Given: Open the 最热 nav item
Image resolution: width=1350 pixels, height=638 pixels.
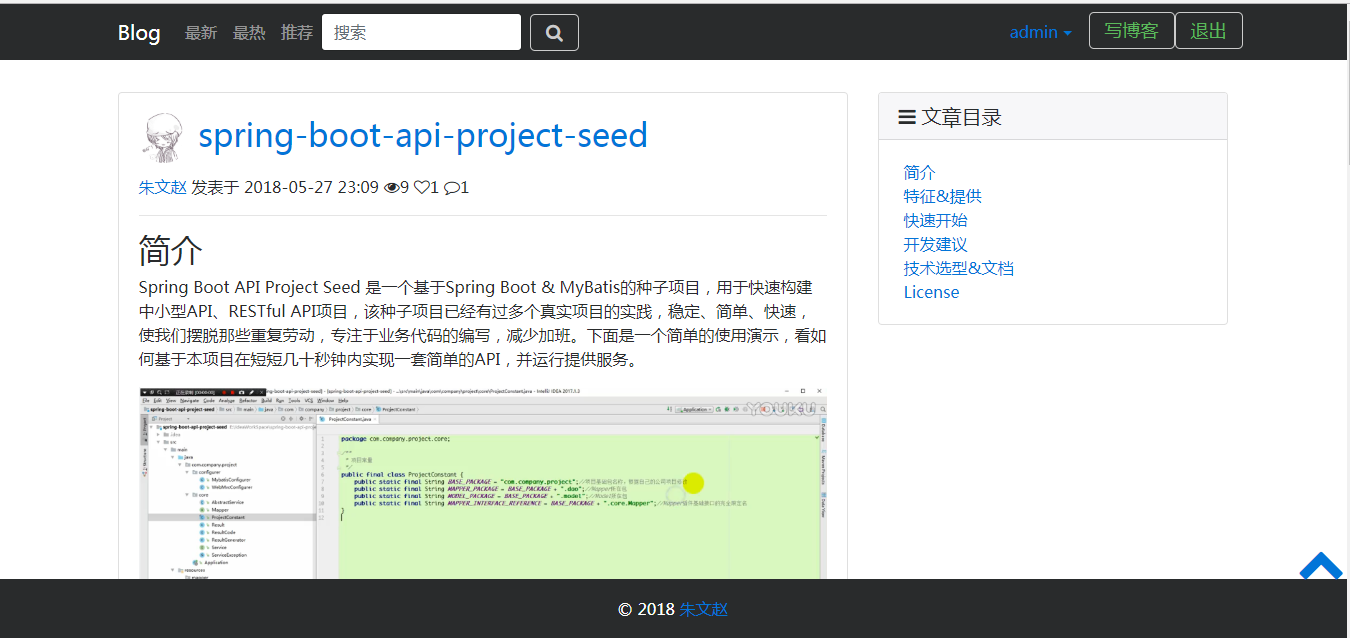Looking at the screenshot, I should [249, 32].
